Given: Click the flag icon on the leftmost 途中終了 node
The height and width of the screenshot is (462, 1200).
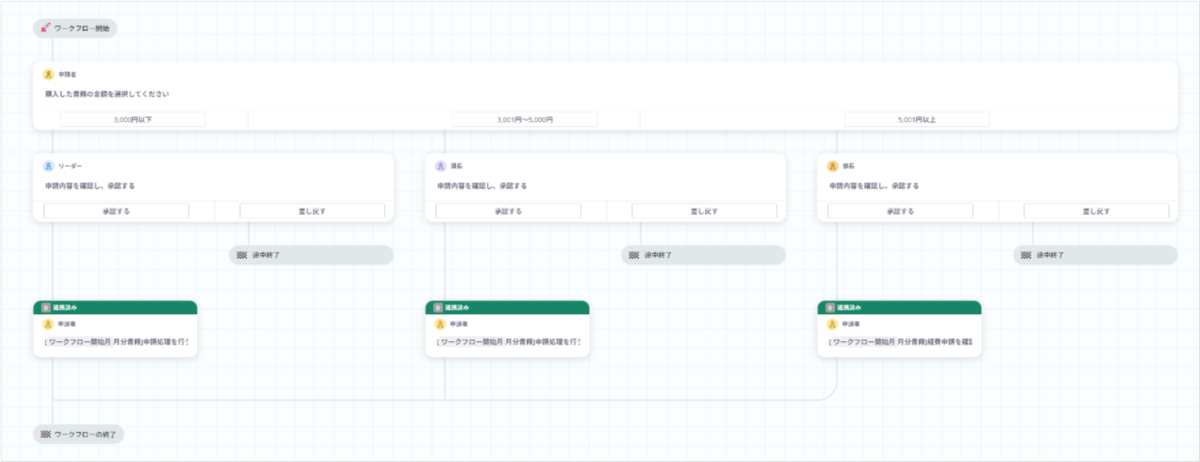Looking at the screenshot, I should (x=241, y=255).
